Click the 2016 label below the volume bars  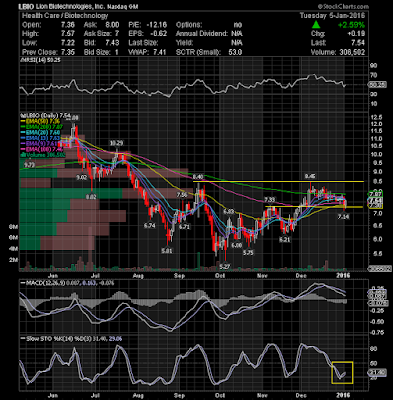pos(343,276)
